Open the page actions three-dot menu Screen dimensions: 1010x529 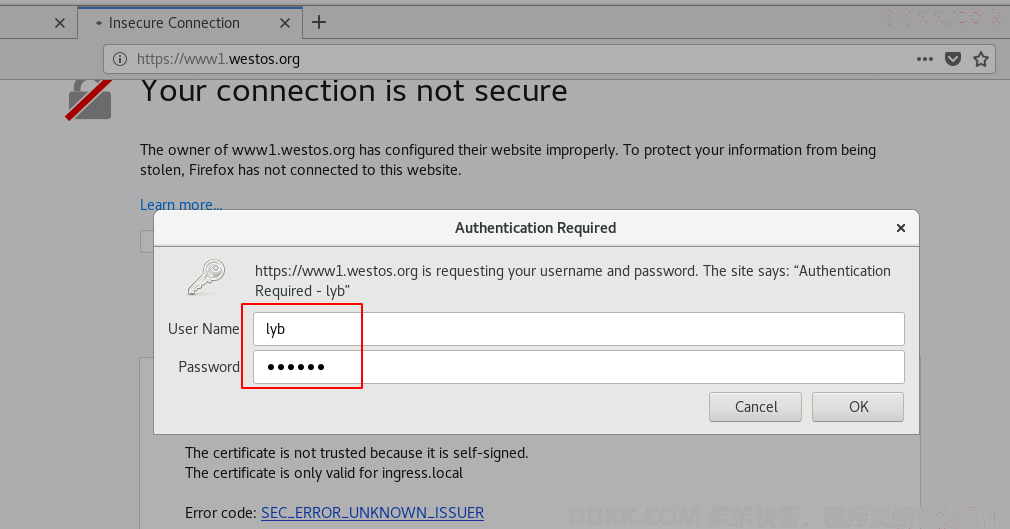925,59
